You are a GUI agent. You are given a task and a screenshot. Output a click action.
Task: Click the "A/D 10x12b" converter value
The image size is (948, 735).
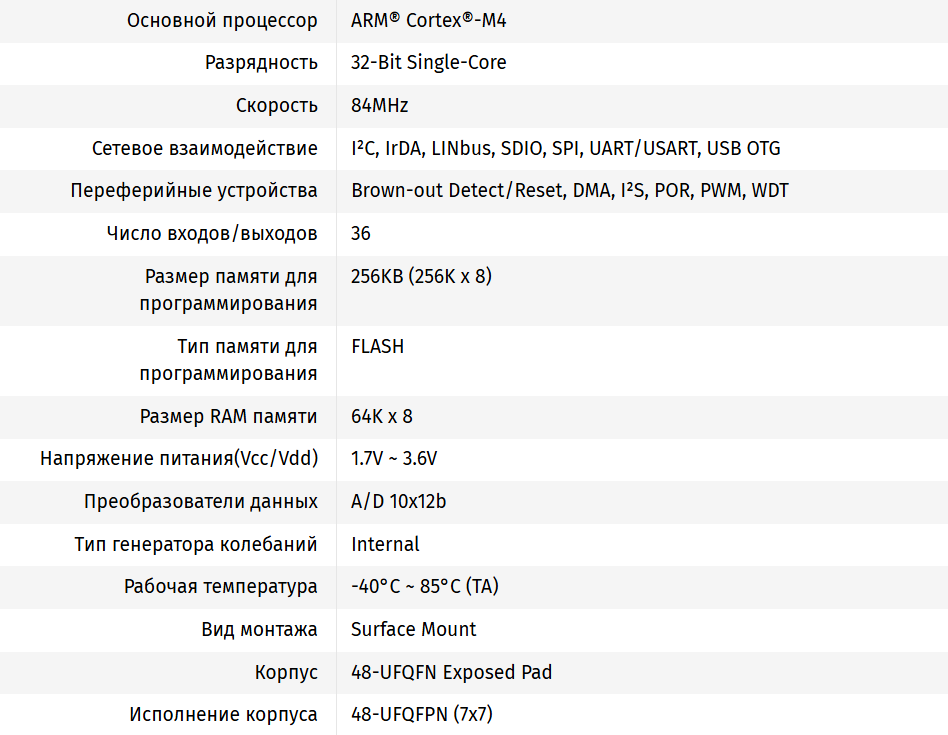(398, 501)
